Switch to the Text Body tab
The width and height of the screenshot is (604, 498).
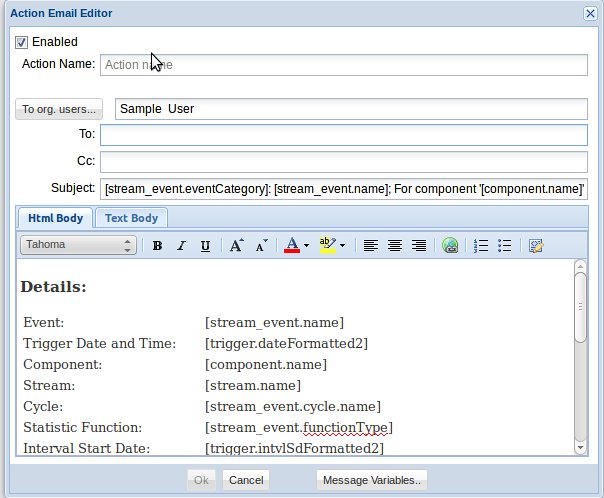131,218
